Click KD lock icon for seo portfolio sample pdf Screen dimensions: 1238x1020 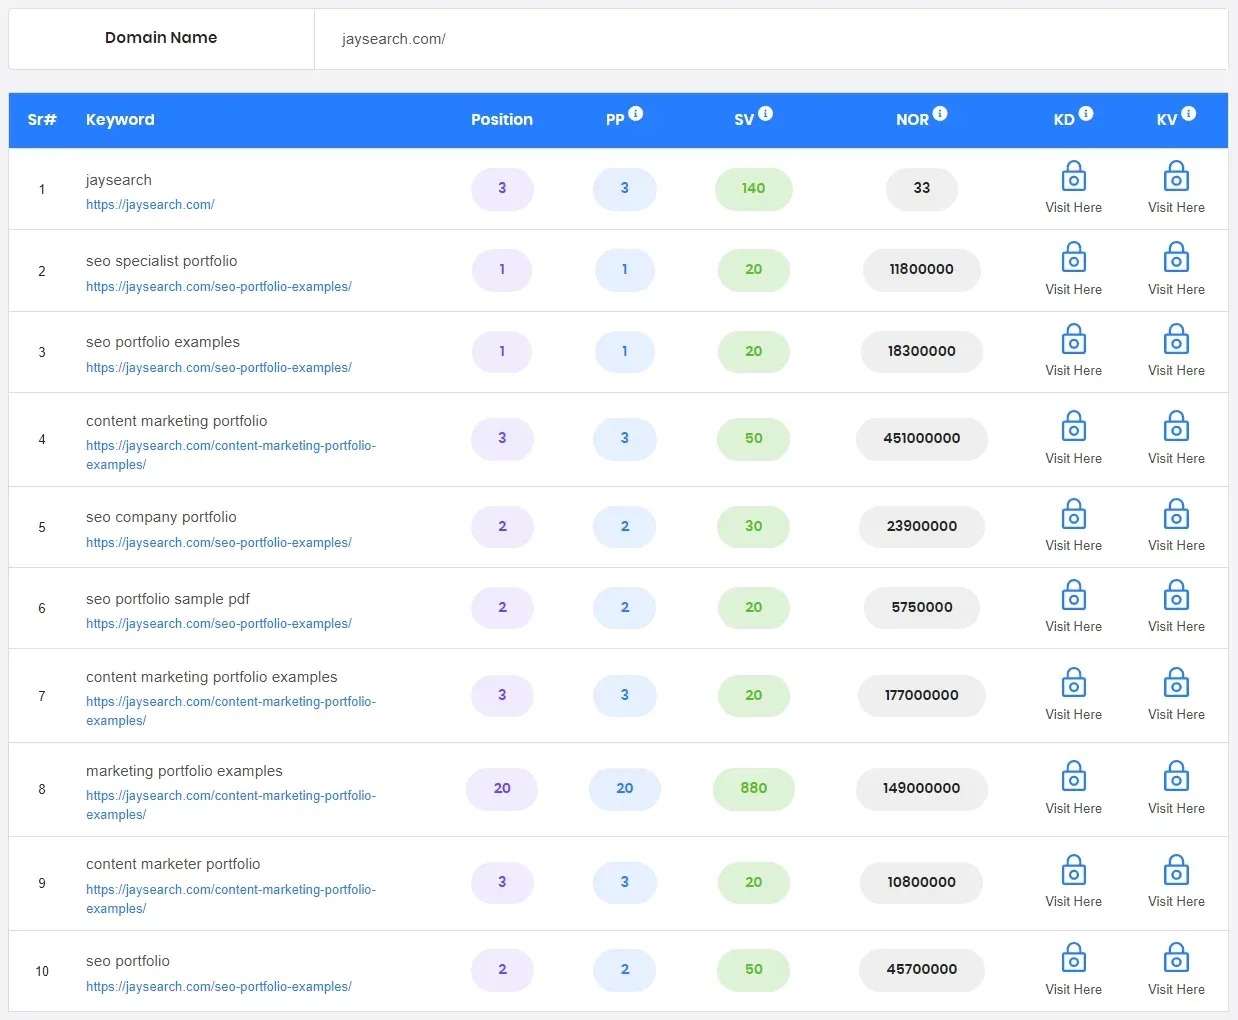pos(1074,595)
